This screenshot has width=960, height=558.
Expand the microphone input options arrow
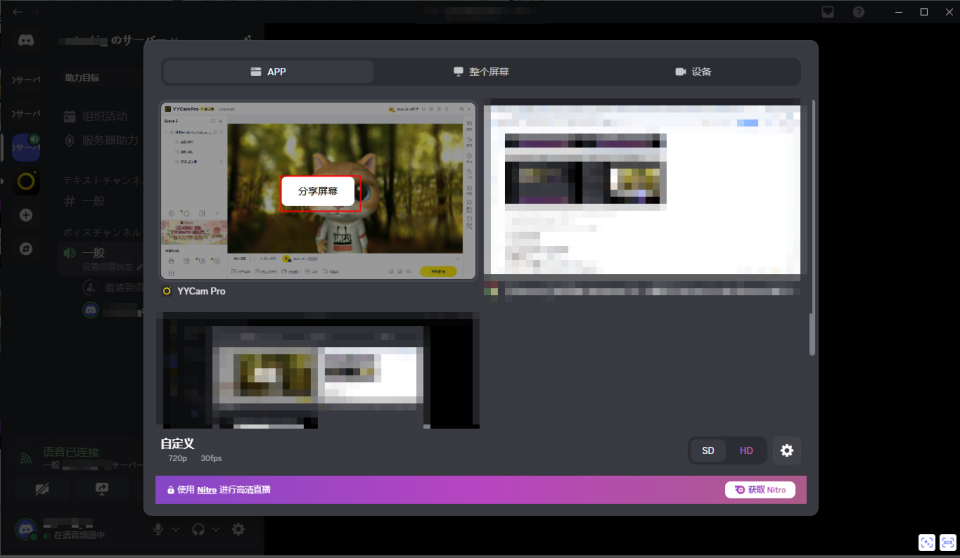(x=176, y=530)
